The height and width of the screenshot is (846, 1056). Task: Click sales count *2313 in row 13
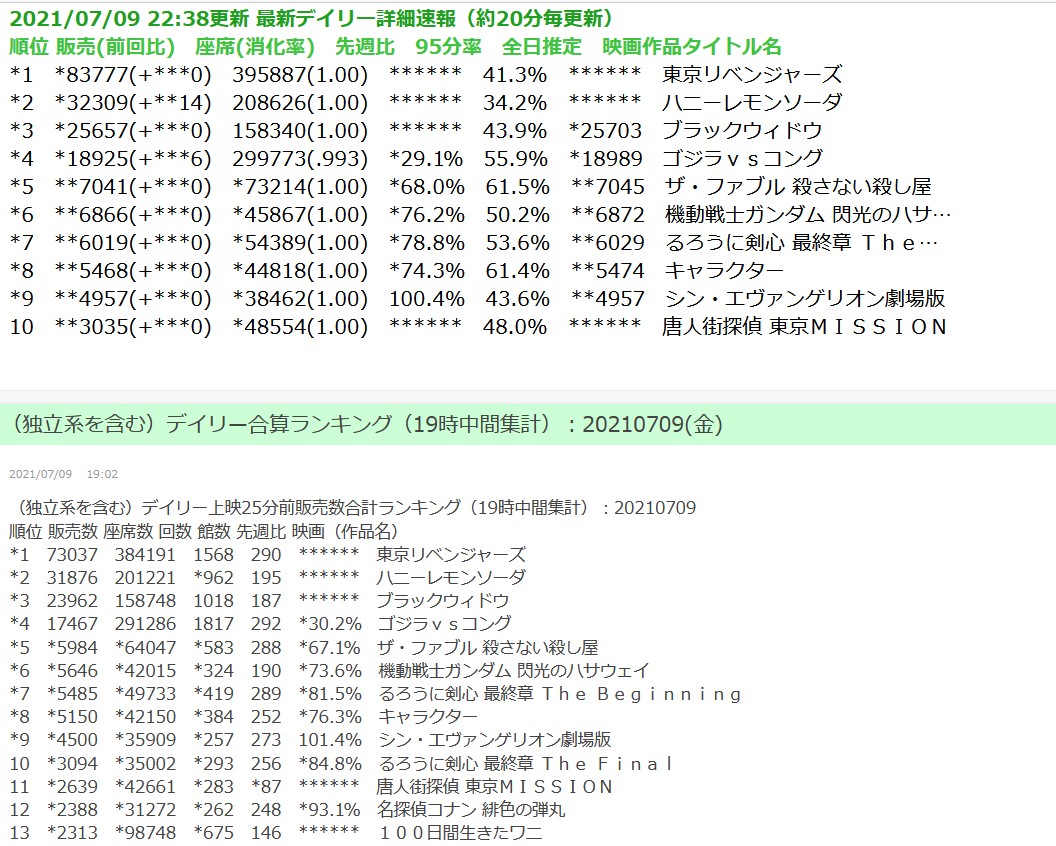click(x=72, y=833)
